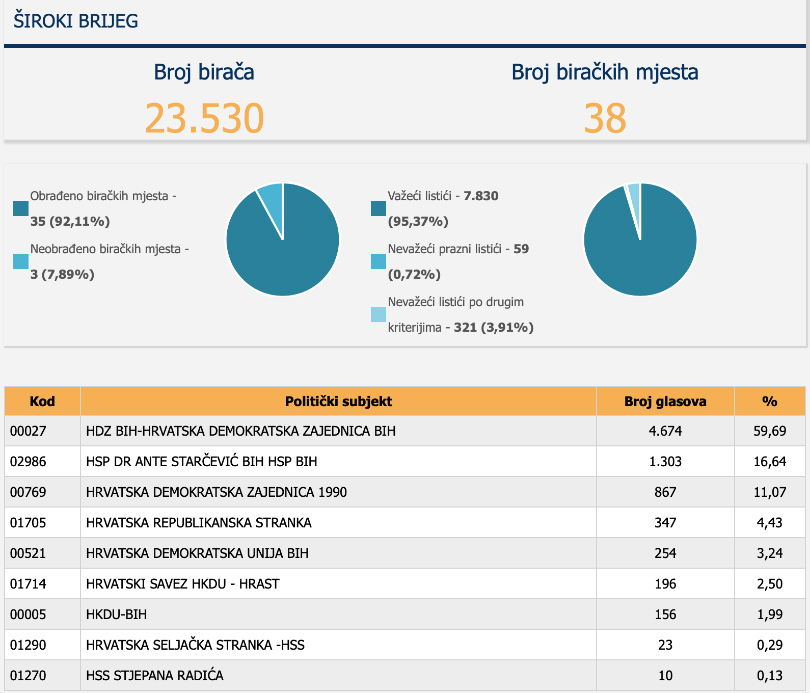This screenshot has width=810, height=693.
Task: Click the (0,72%) blank ballots percentage
Action: point(414,274)
